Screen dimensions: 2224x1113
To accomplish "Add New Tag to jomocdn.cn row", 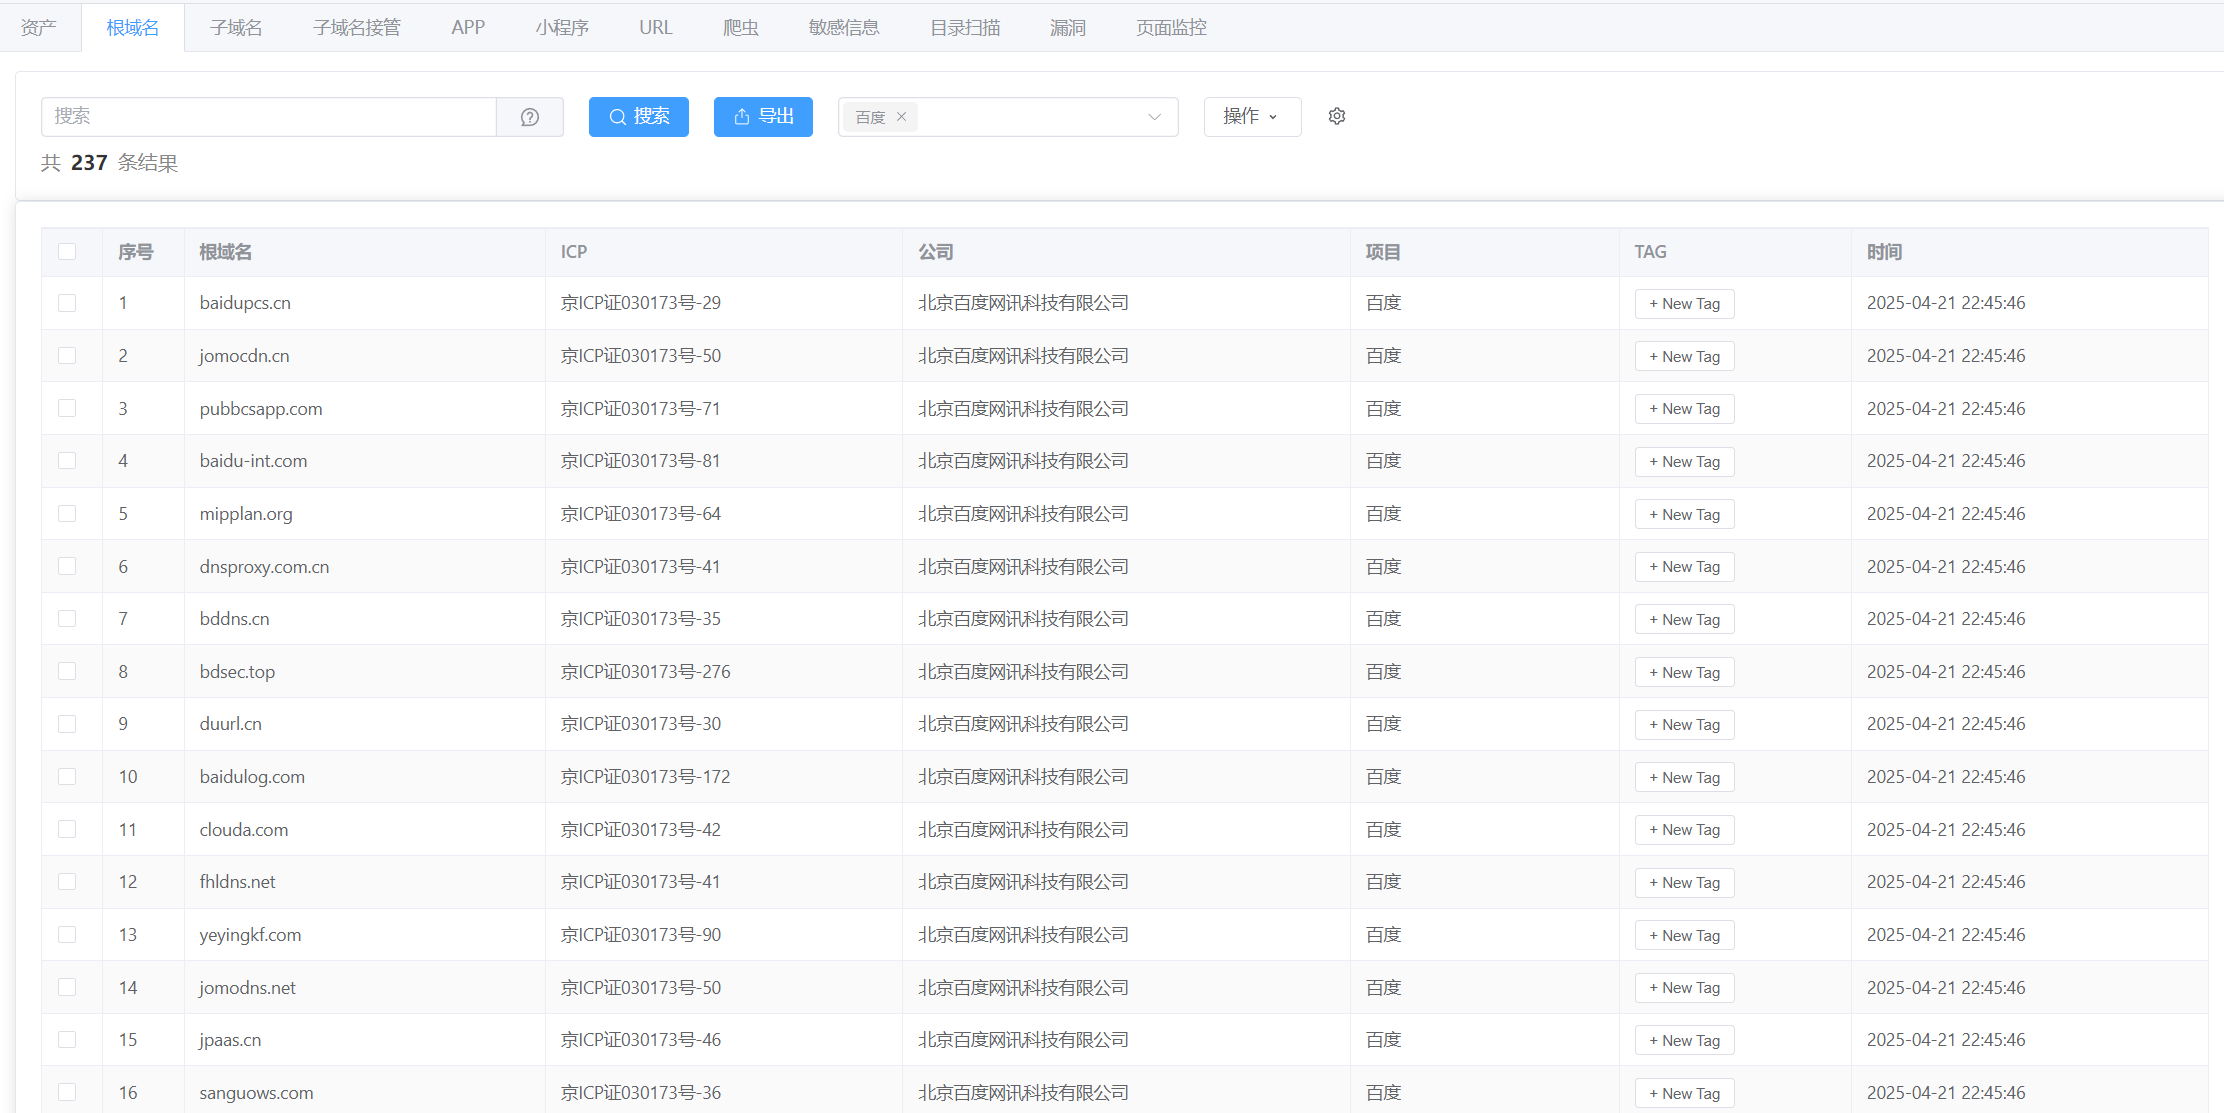I will click(1684, 356).
